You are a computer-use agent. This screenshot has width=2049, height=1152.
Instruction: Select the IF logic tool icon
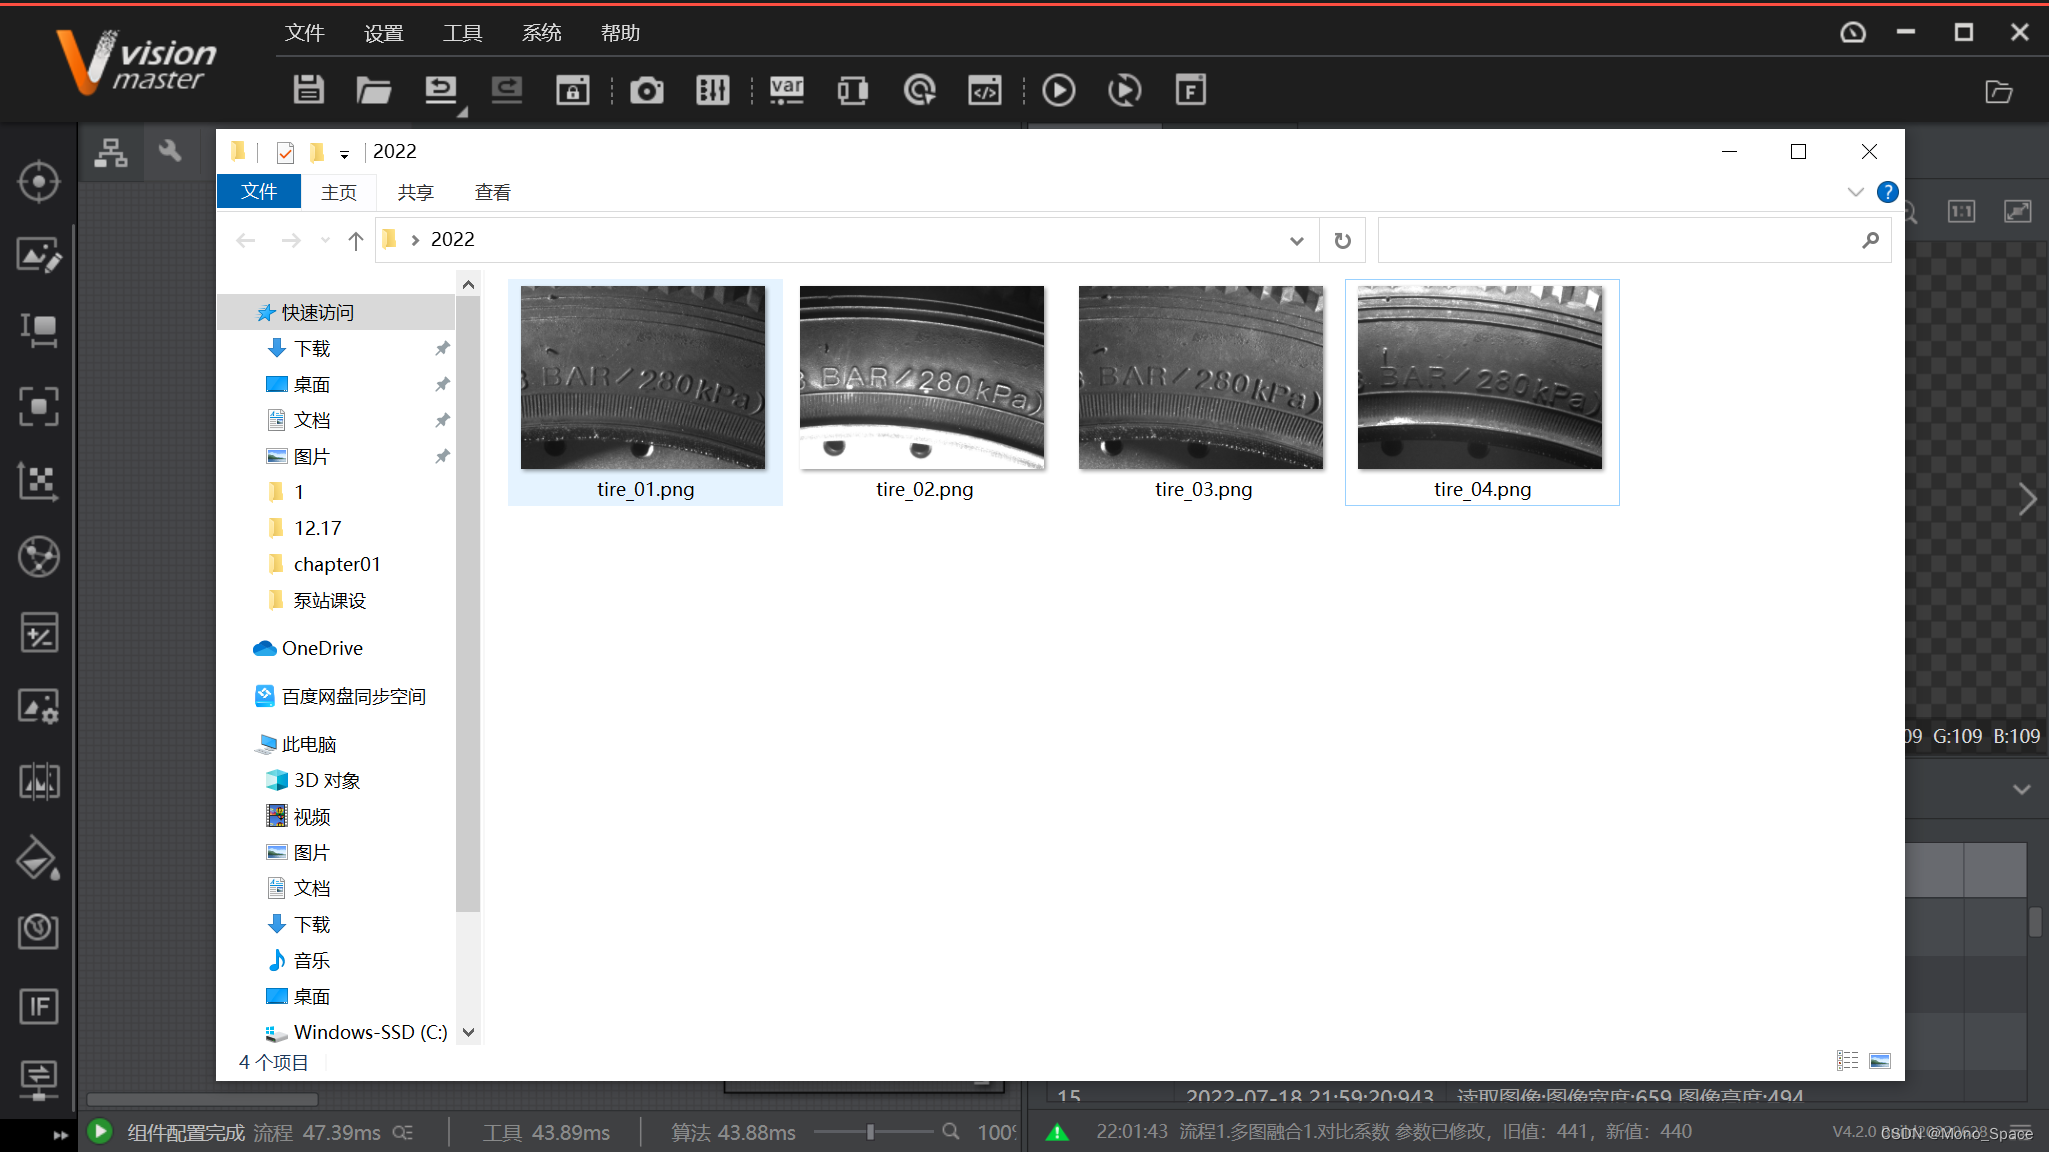(38, 1006)
